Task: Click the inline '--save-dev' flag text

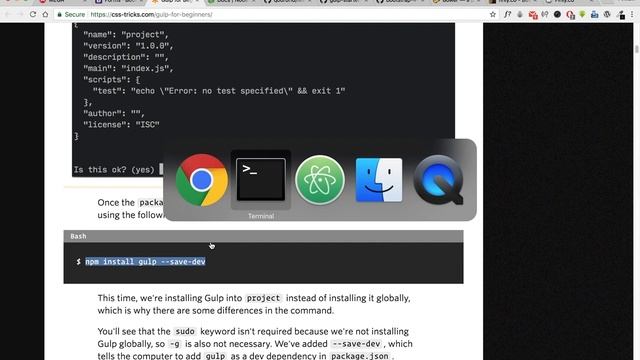Action: click(356, 344)
